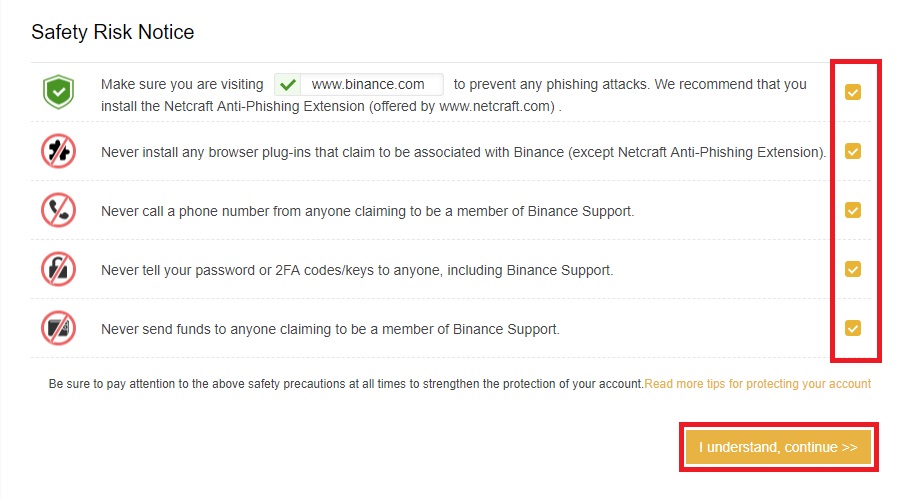Click the crossed-out padlock password icon
Viewport: 900px width, 498px height.
click(x=58, y=269)
